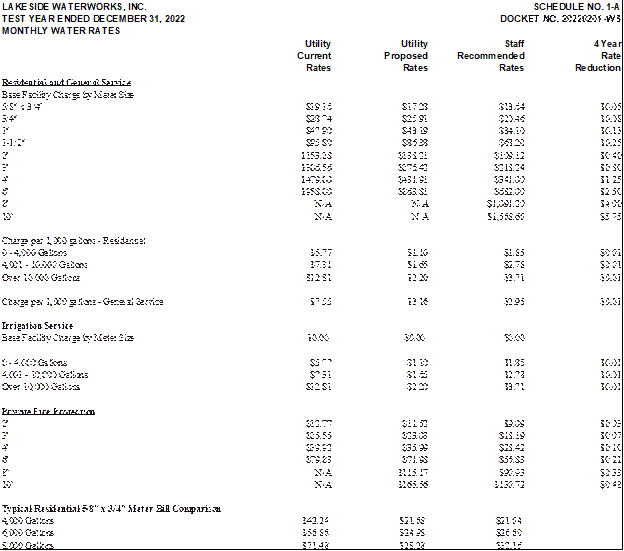Screen dimensions: 624x551
Task: Click the '6,000 Gallons' bill comparison row label
Action: coord(28,533)
